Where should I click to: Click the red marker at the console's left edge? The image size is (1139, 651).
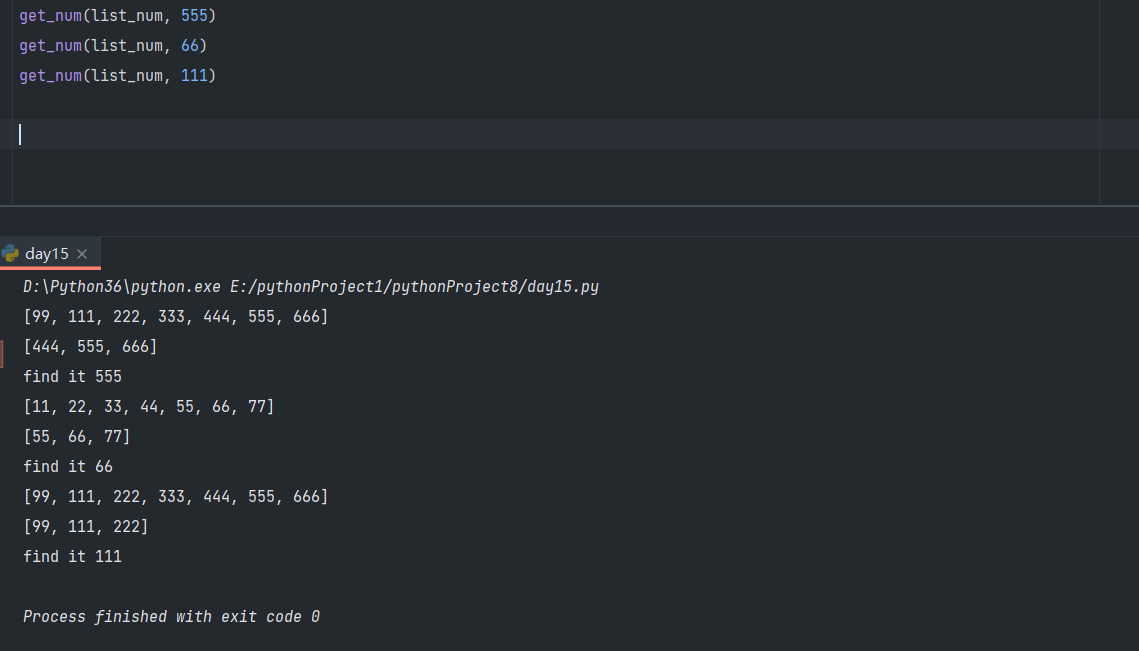[x=1, y=352]
